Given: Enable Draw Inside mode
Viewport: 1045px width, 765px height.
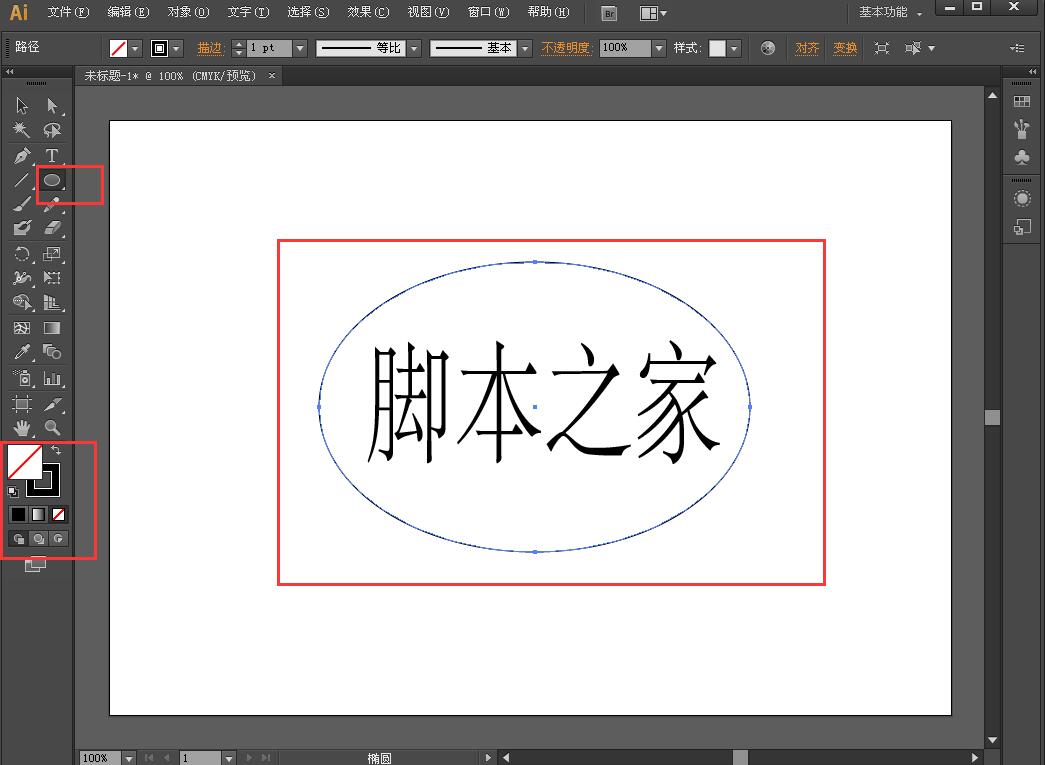Looking at the screenshot, I should (59, 538).
